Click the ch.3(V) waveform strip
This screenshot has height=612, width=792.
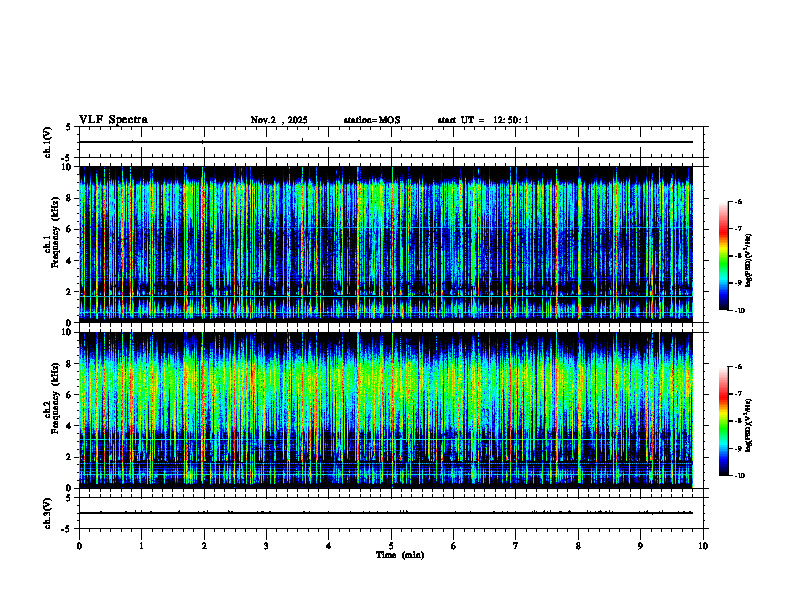tap(391, 513)
